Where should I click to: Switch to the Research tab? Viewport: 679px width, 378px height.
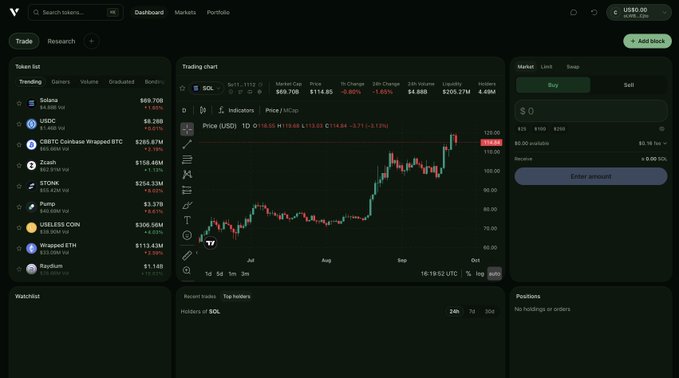[61, 41]
